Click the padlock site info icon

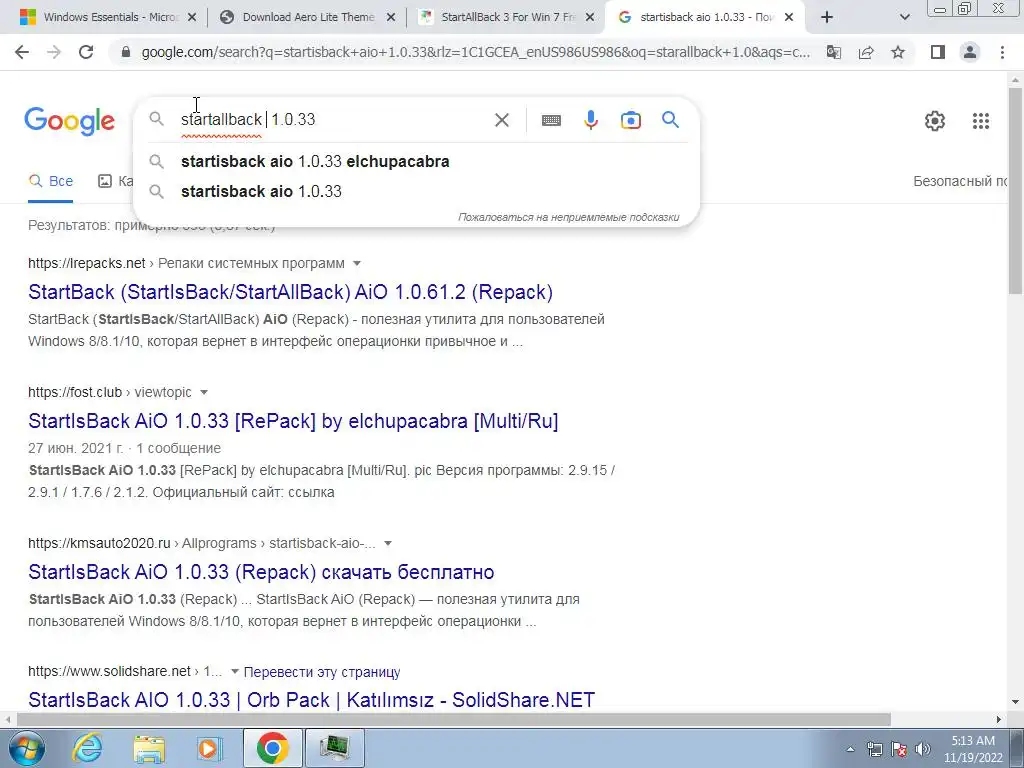126,52
